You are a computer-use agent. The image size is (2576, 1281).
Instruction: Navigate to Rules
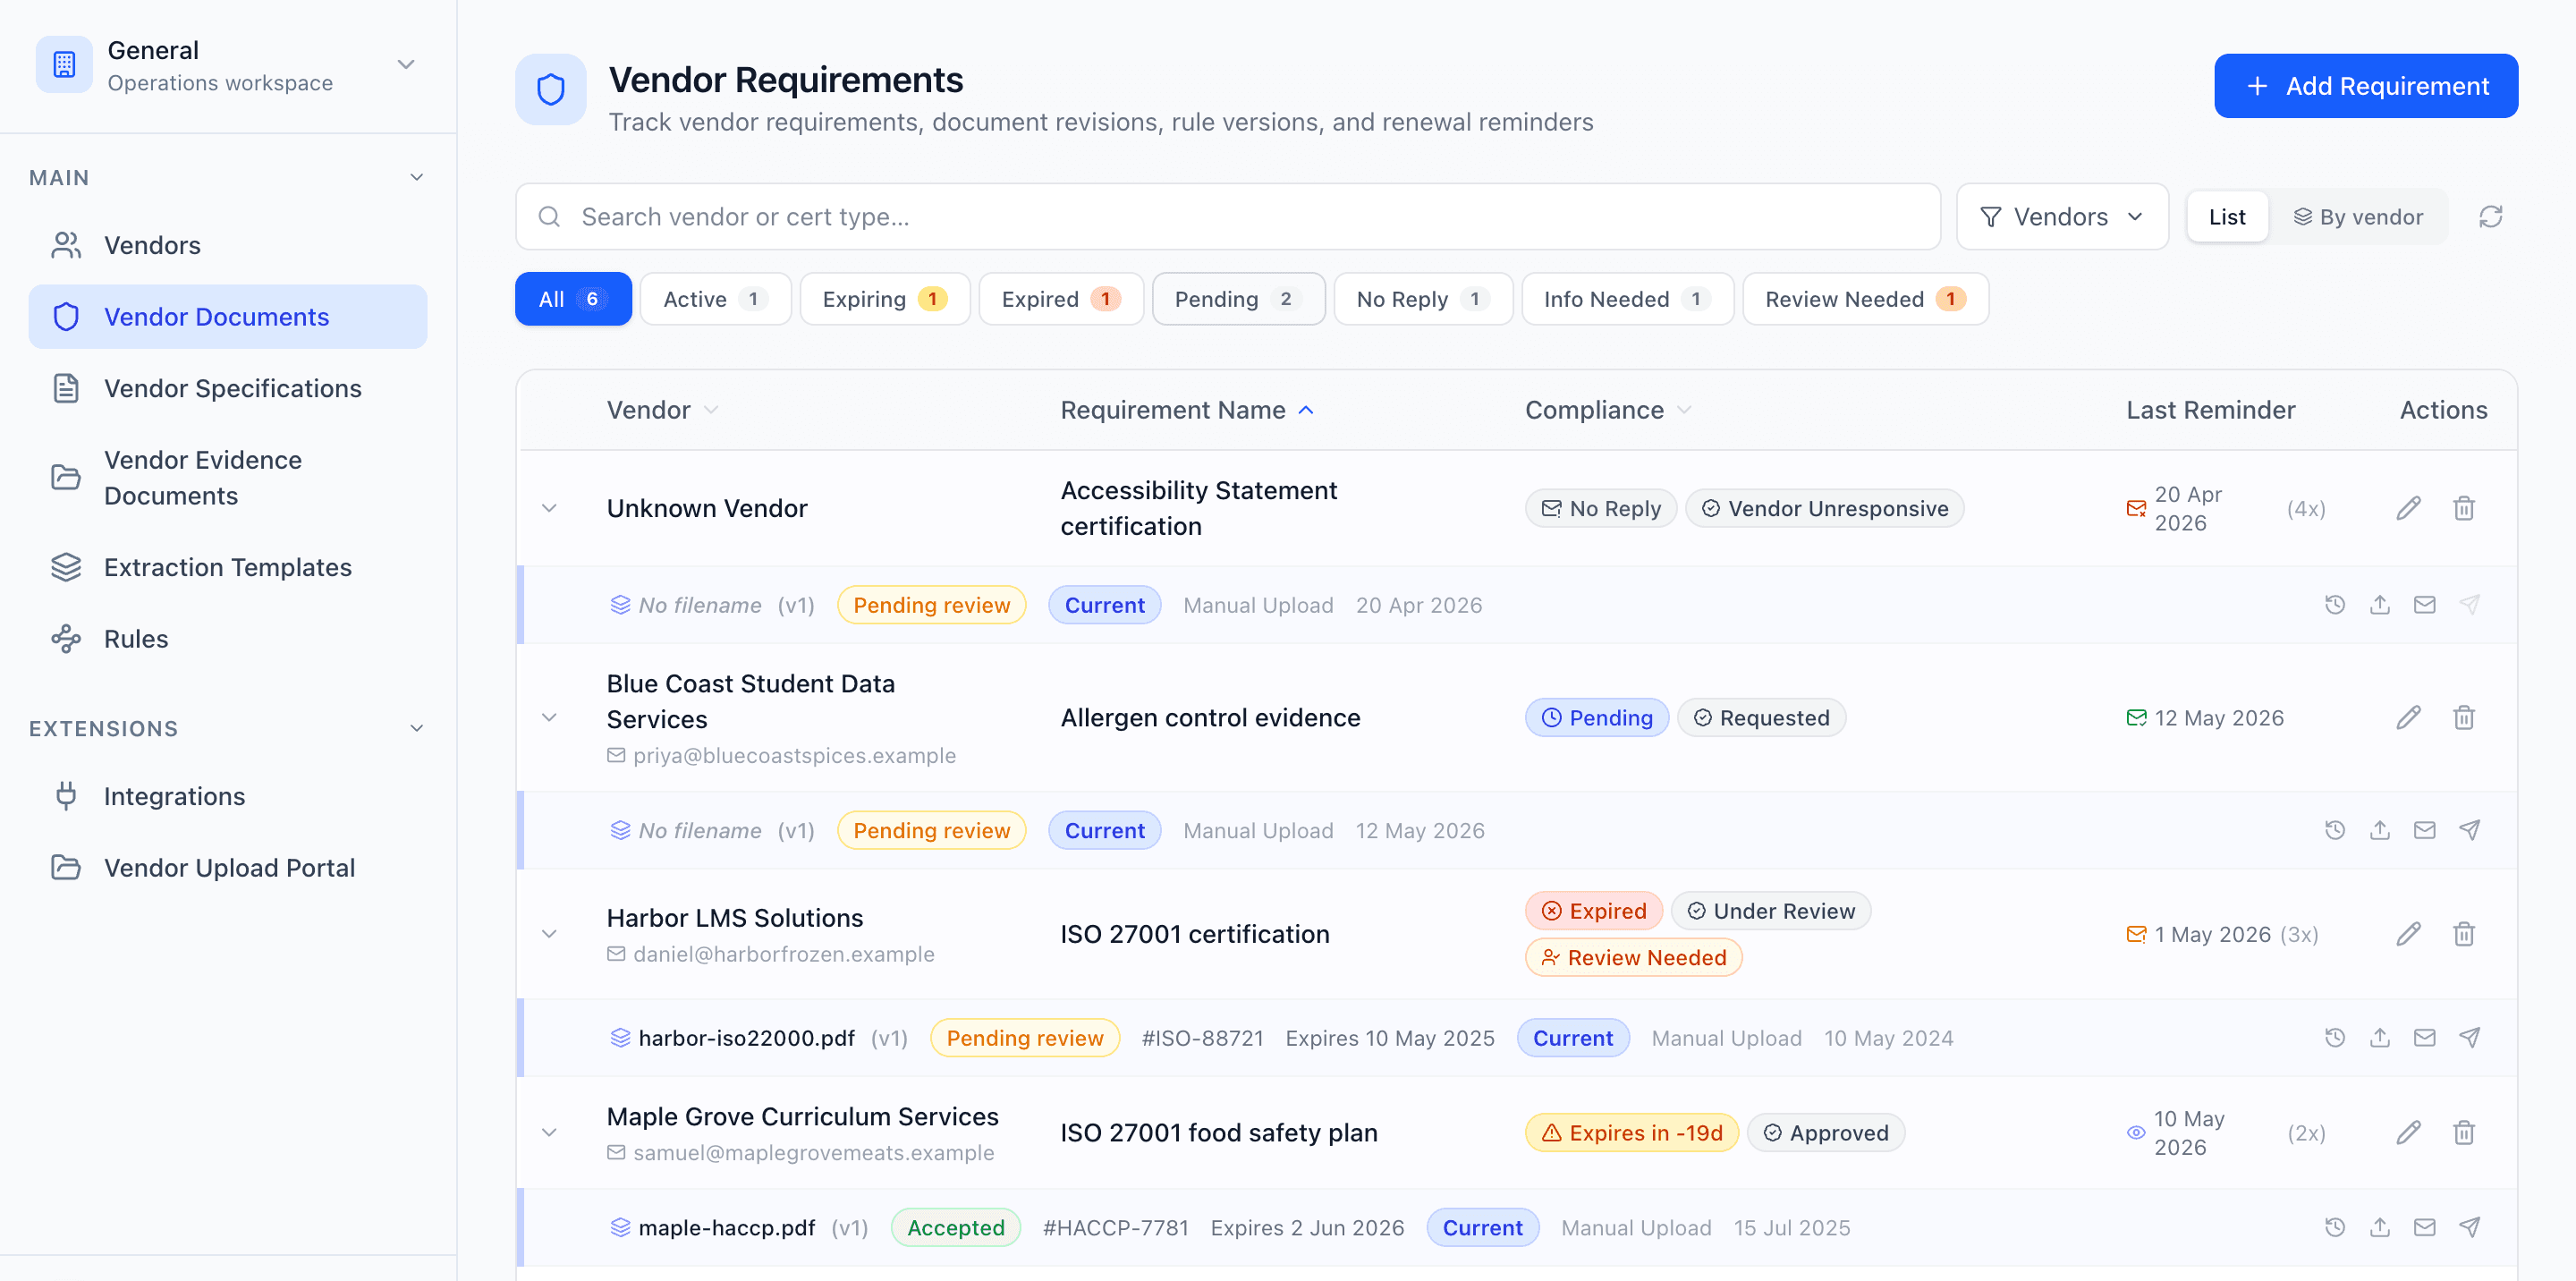[228, 638]
